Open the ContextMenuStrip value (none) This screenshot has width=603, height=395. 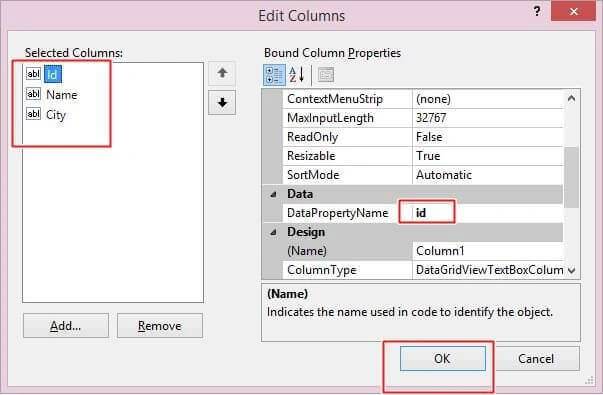click(x=488, y=99)
